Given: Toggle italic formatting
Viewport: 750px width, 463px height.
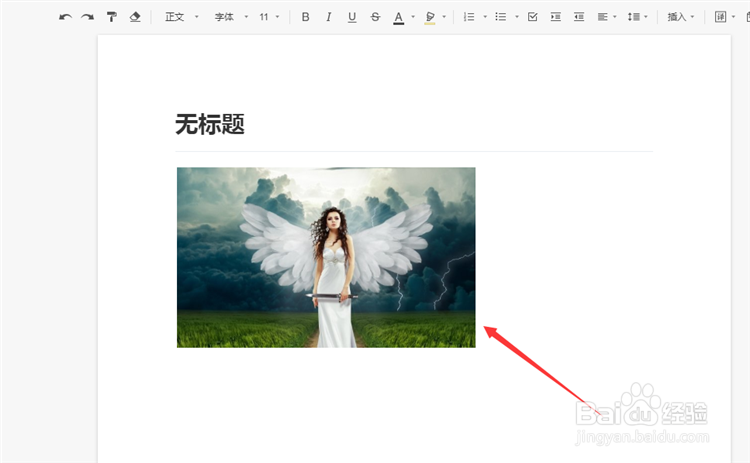Looking at the screenshot, I should point(329,17).
